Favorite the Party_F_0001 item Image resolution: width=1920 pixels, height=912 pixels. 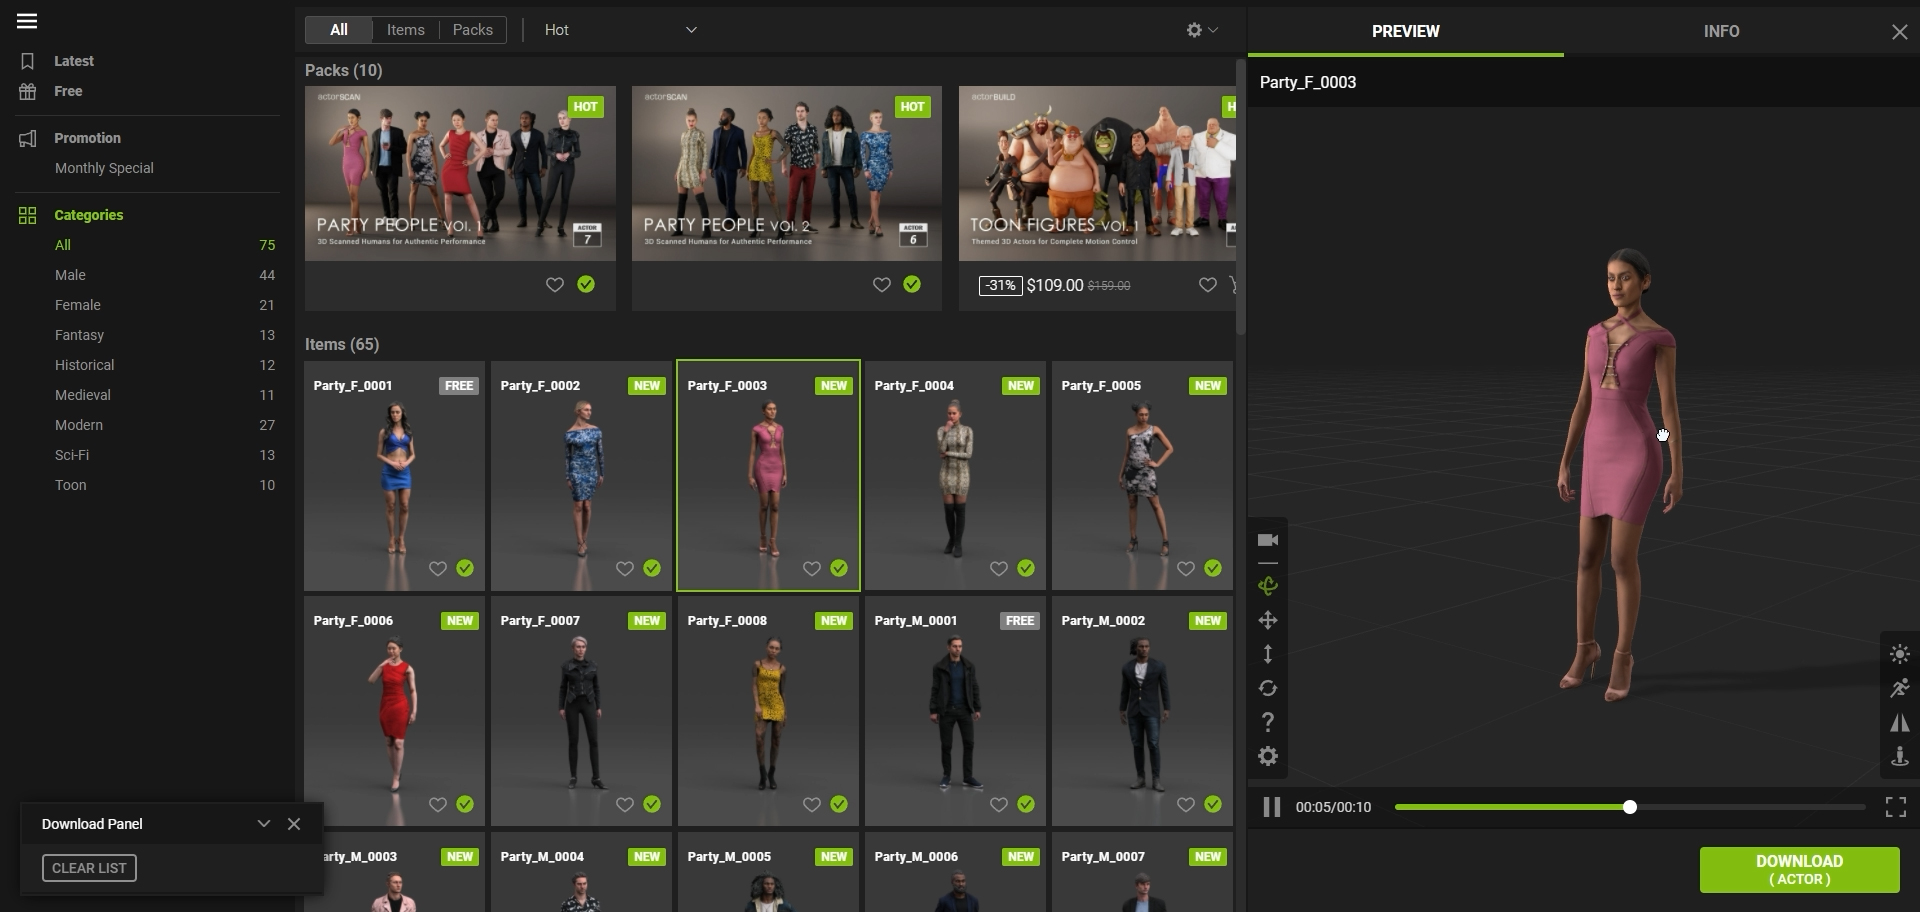pyautogui.click(x=438, y=569)
